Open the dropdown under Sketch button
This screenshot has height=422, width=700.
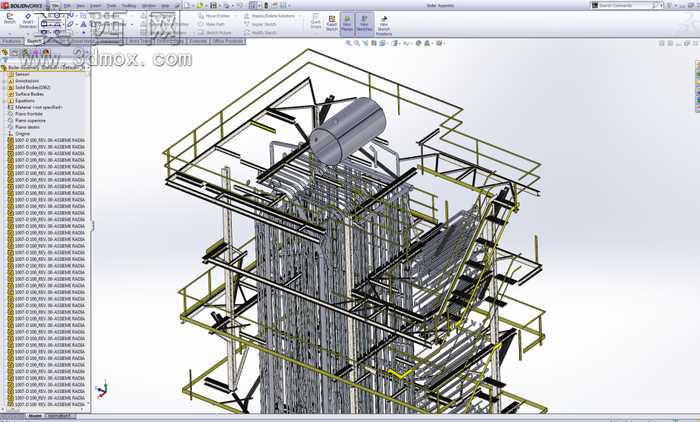[9, 33]
